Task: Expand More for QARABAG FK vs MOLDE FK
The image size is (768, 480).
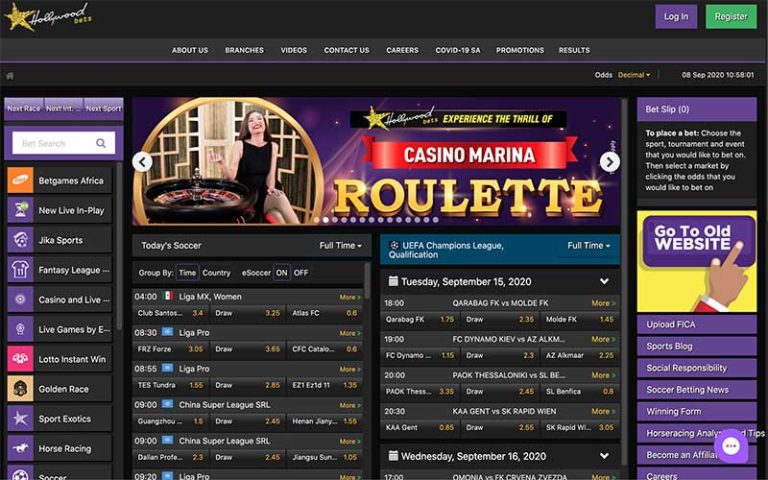Action: (603, 303)
